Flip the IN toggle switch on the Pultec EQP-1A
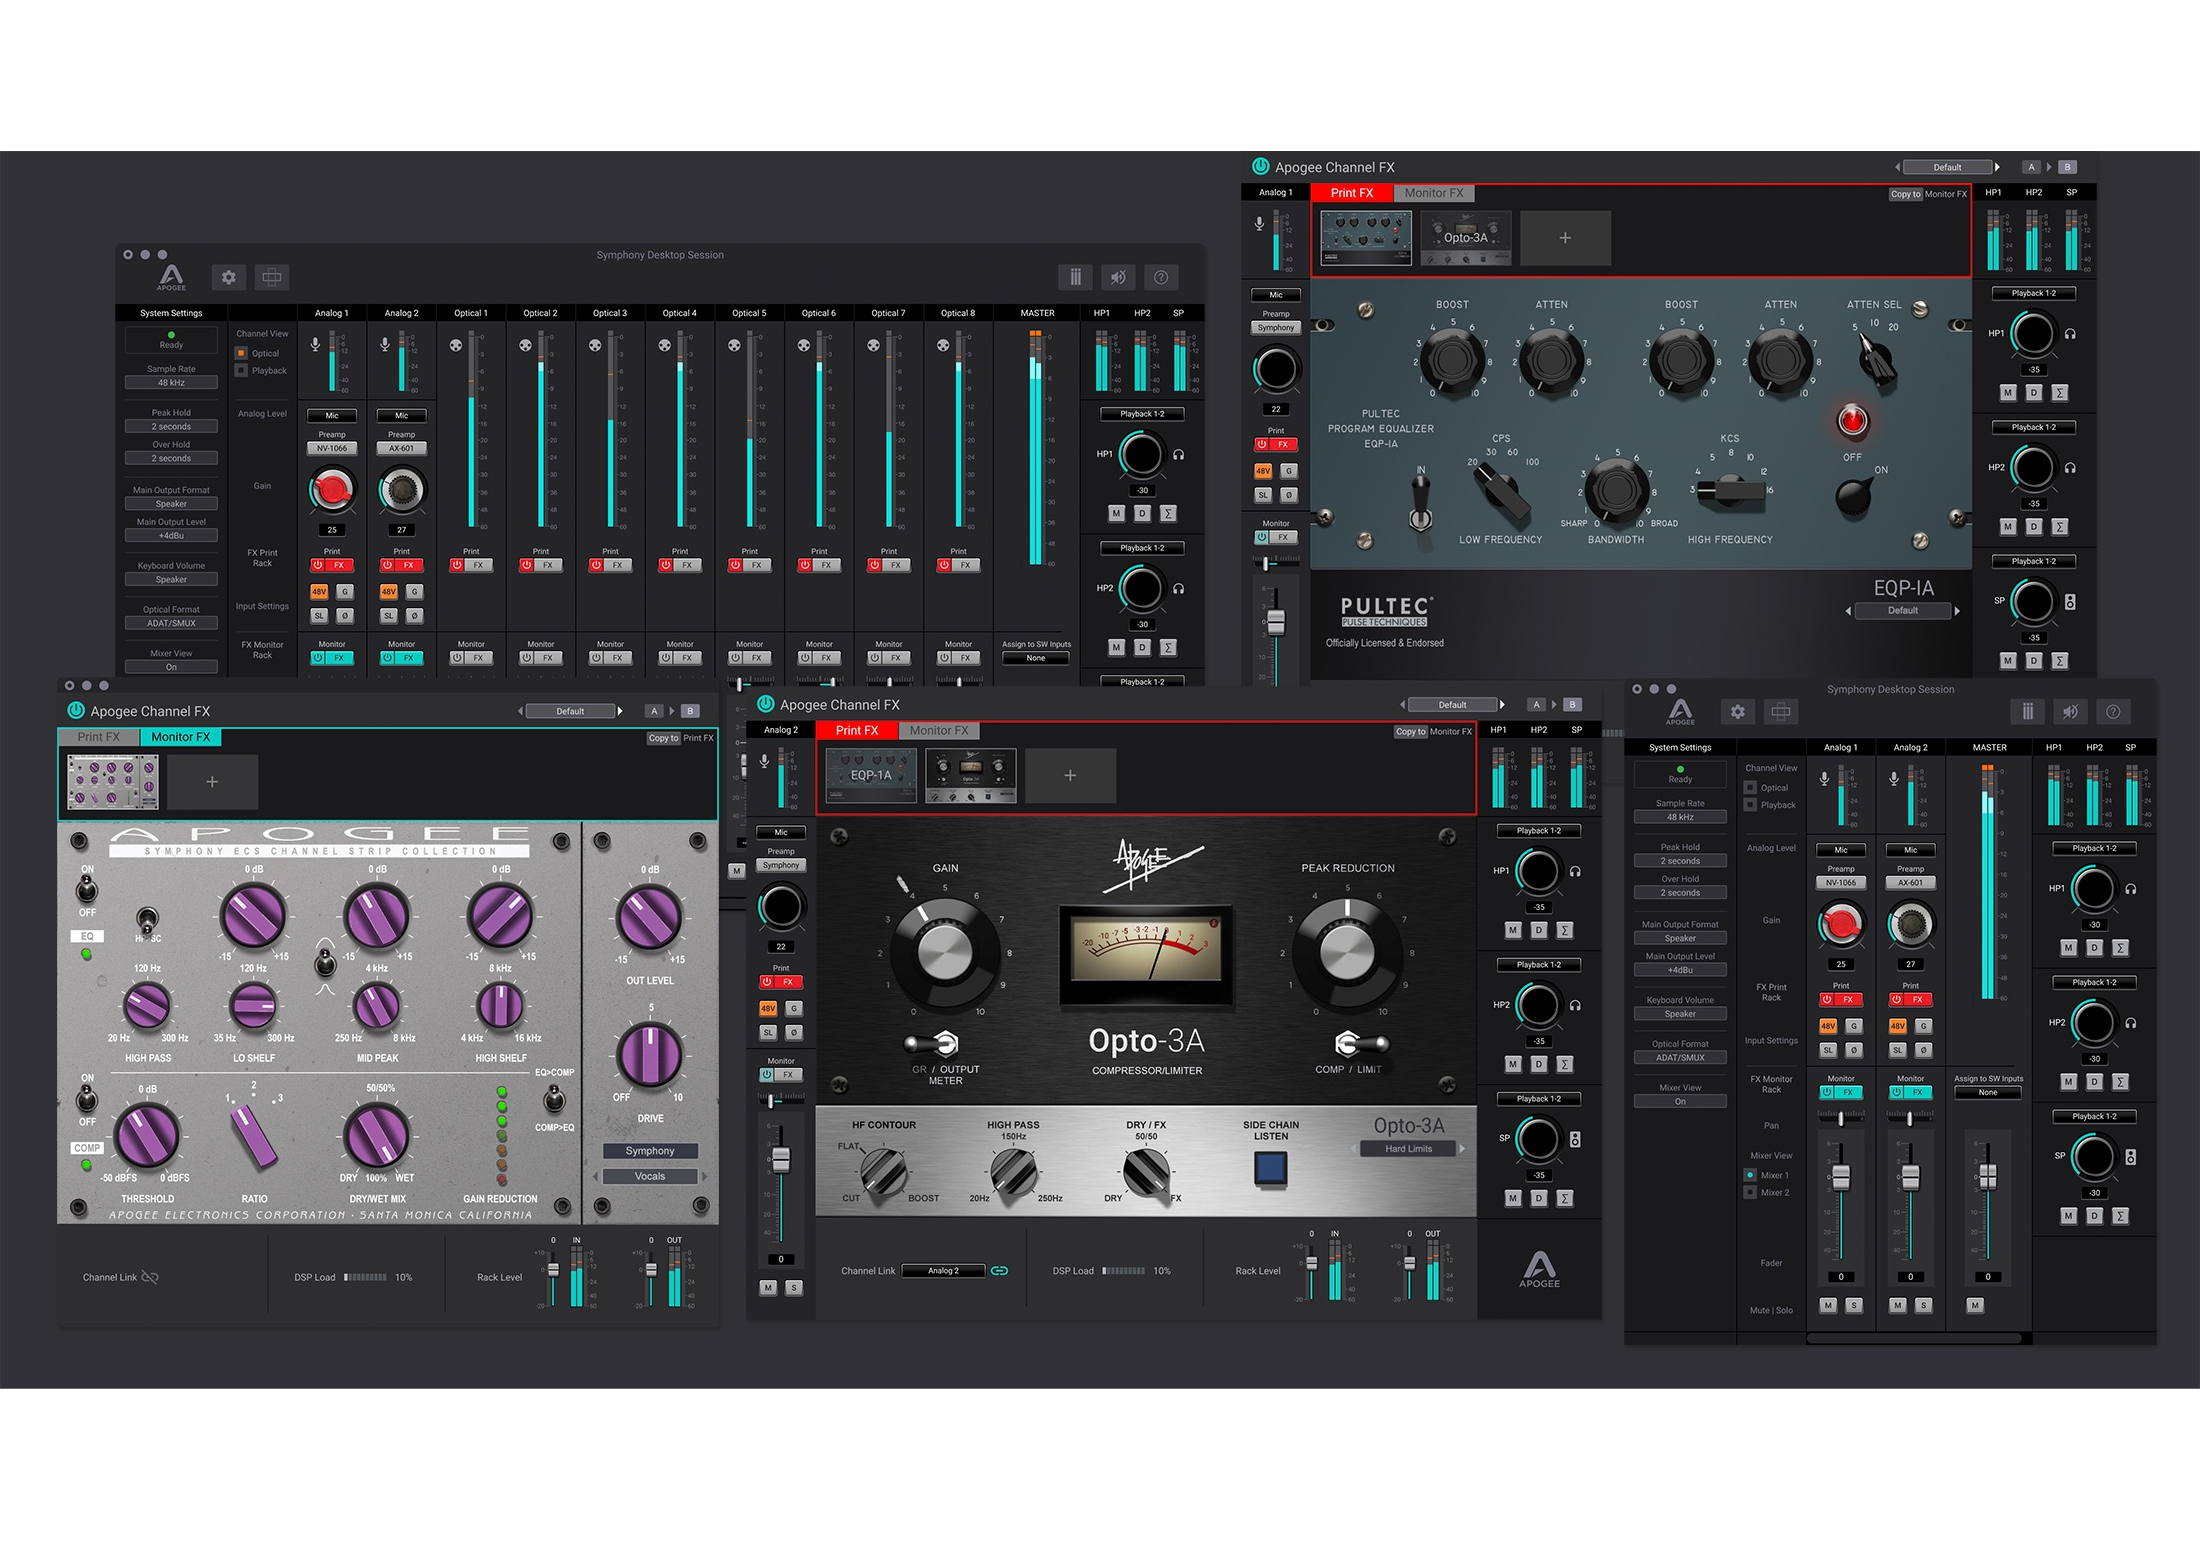2200x1541 pixels. tap(1420, 502)
